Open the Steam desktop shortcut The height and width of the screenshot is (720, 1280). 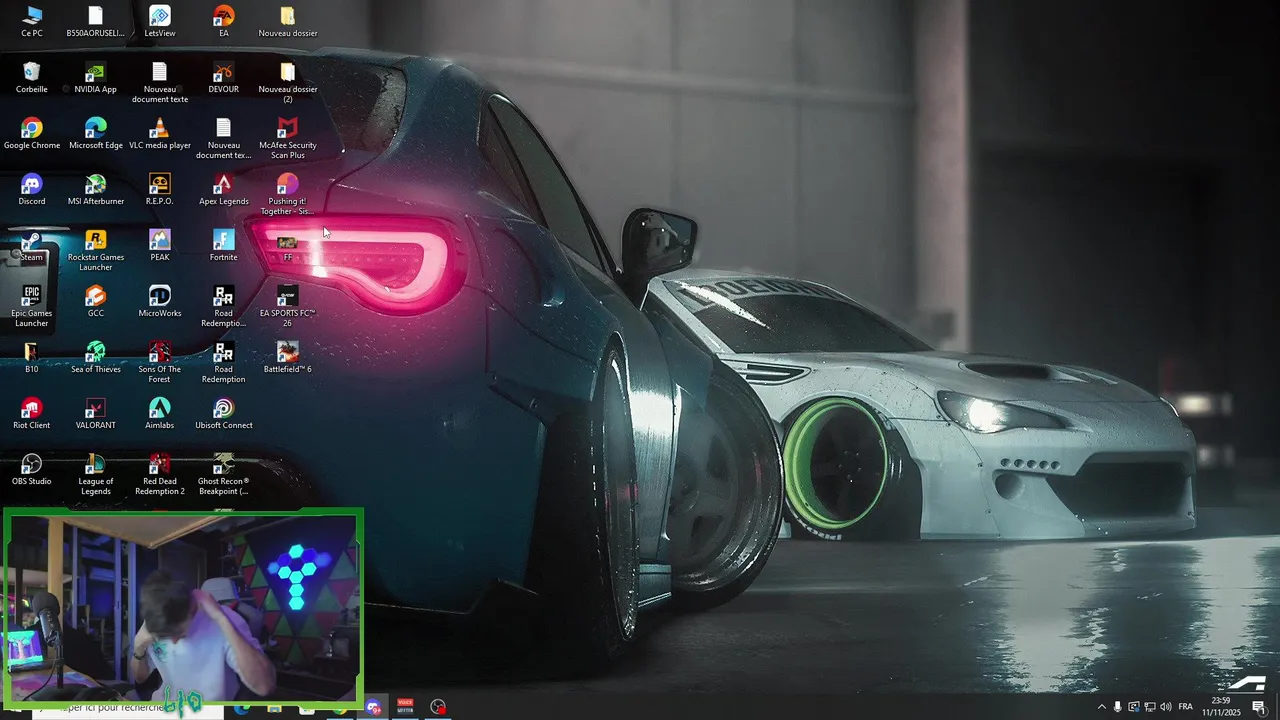click(x=32, y=246)
